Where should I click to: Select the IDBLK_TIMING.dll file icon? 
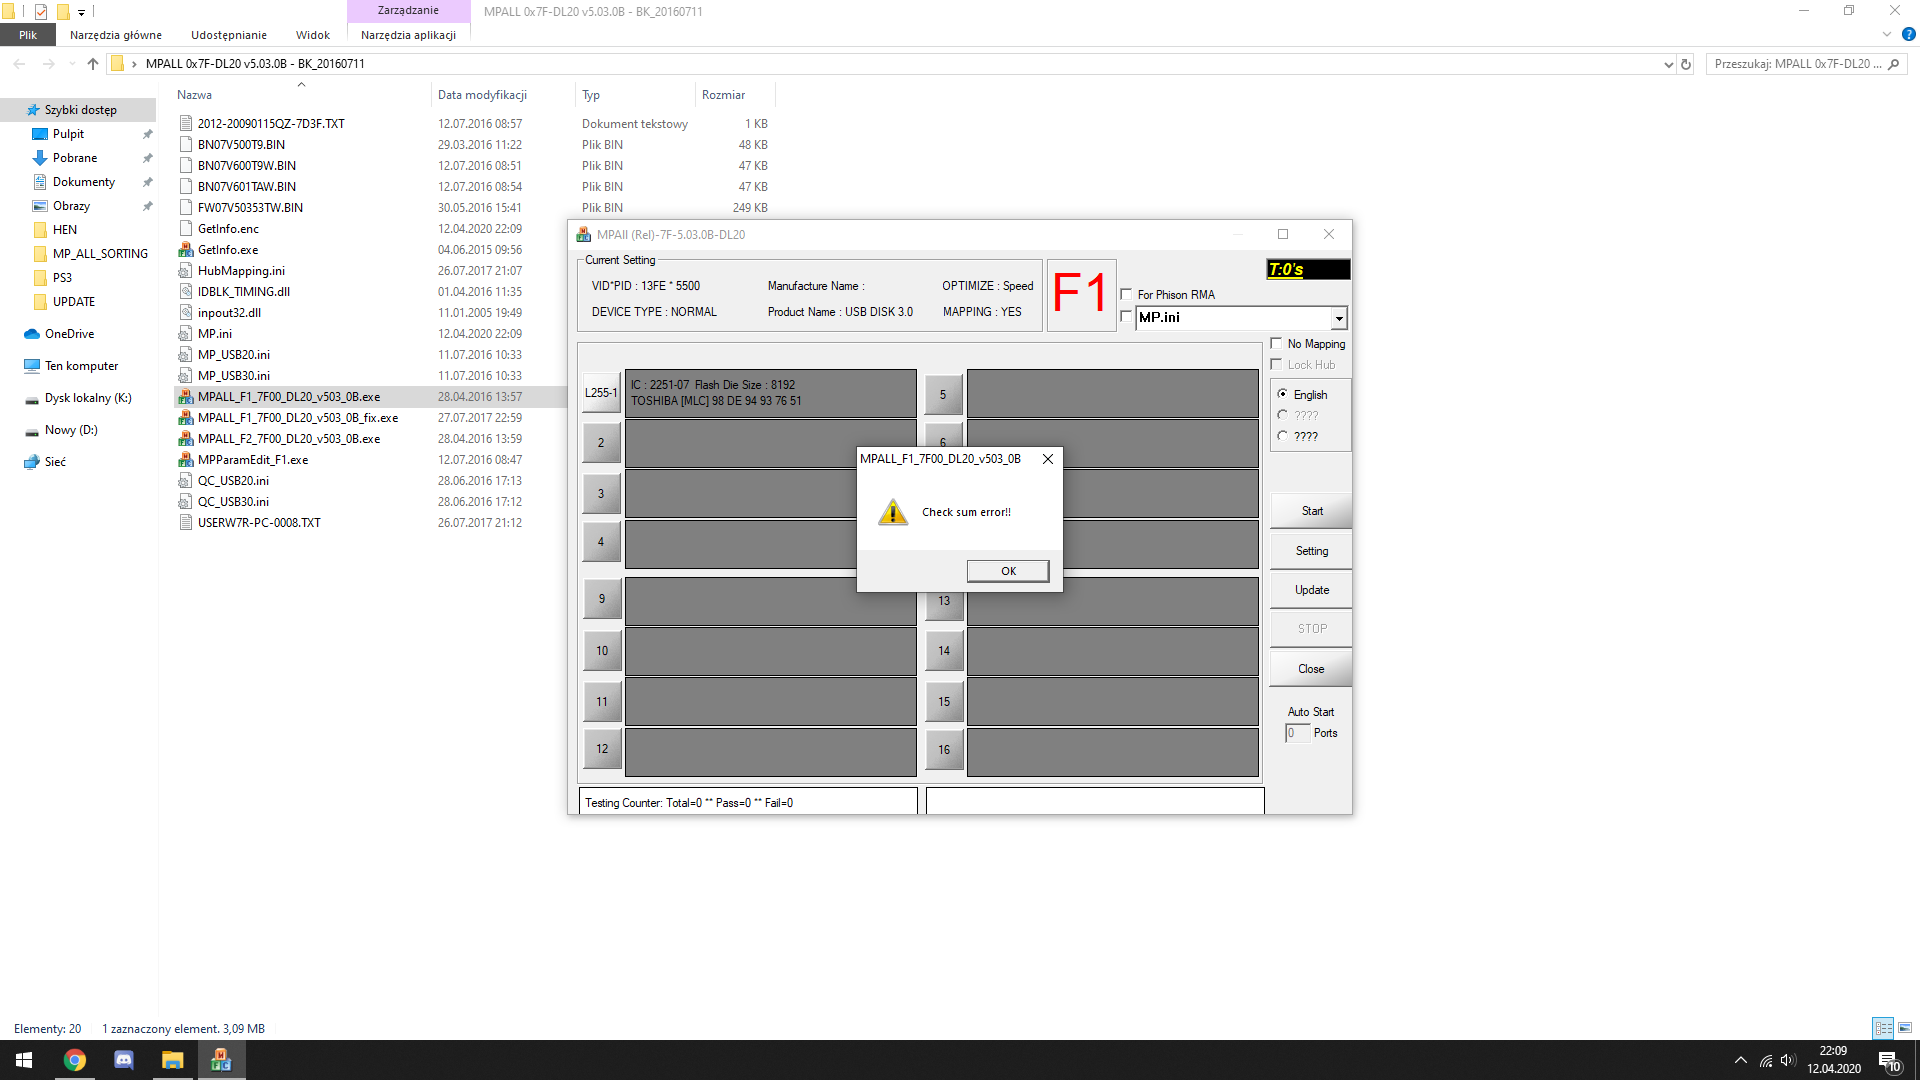click(185, 292)
